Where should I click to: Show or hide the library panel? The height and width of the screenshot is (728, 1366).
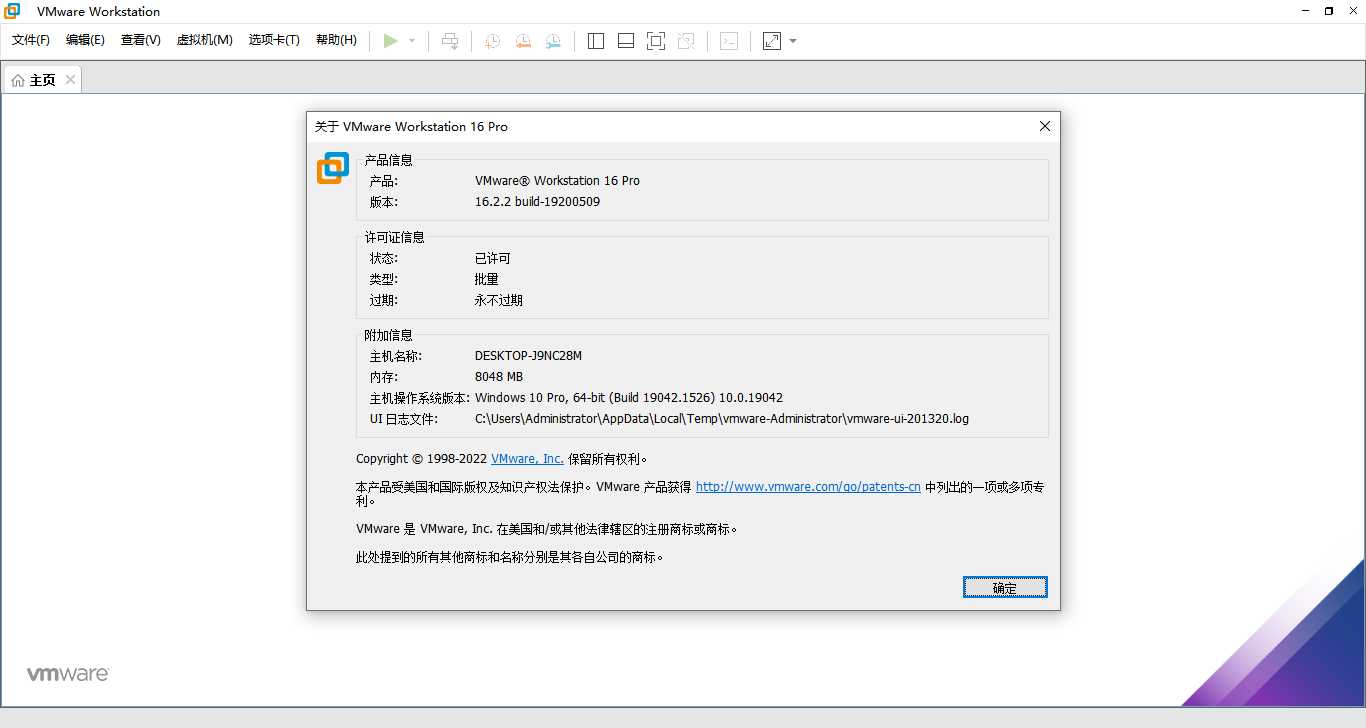[x=595, y=40]
